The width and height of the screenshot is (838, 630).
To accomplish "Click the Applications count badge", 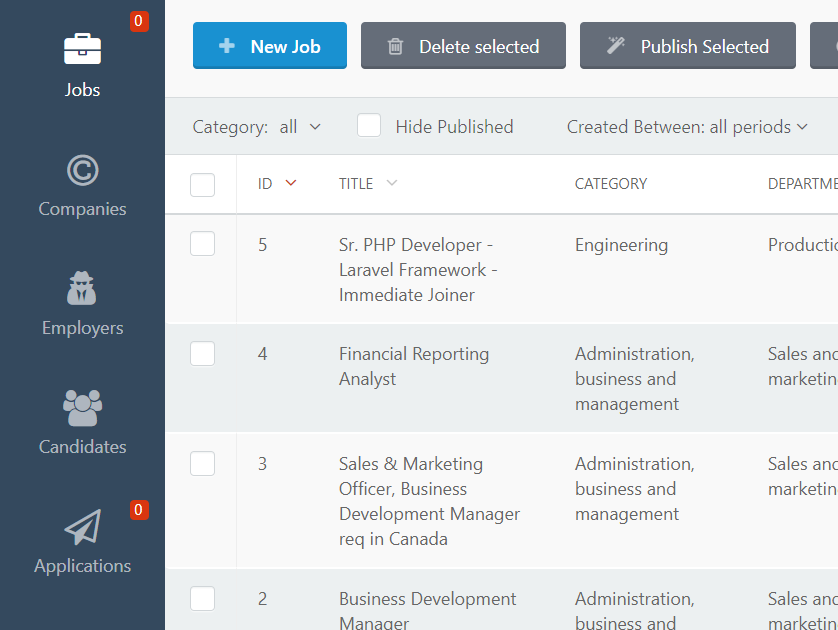I will (x=139, y=510).
